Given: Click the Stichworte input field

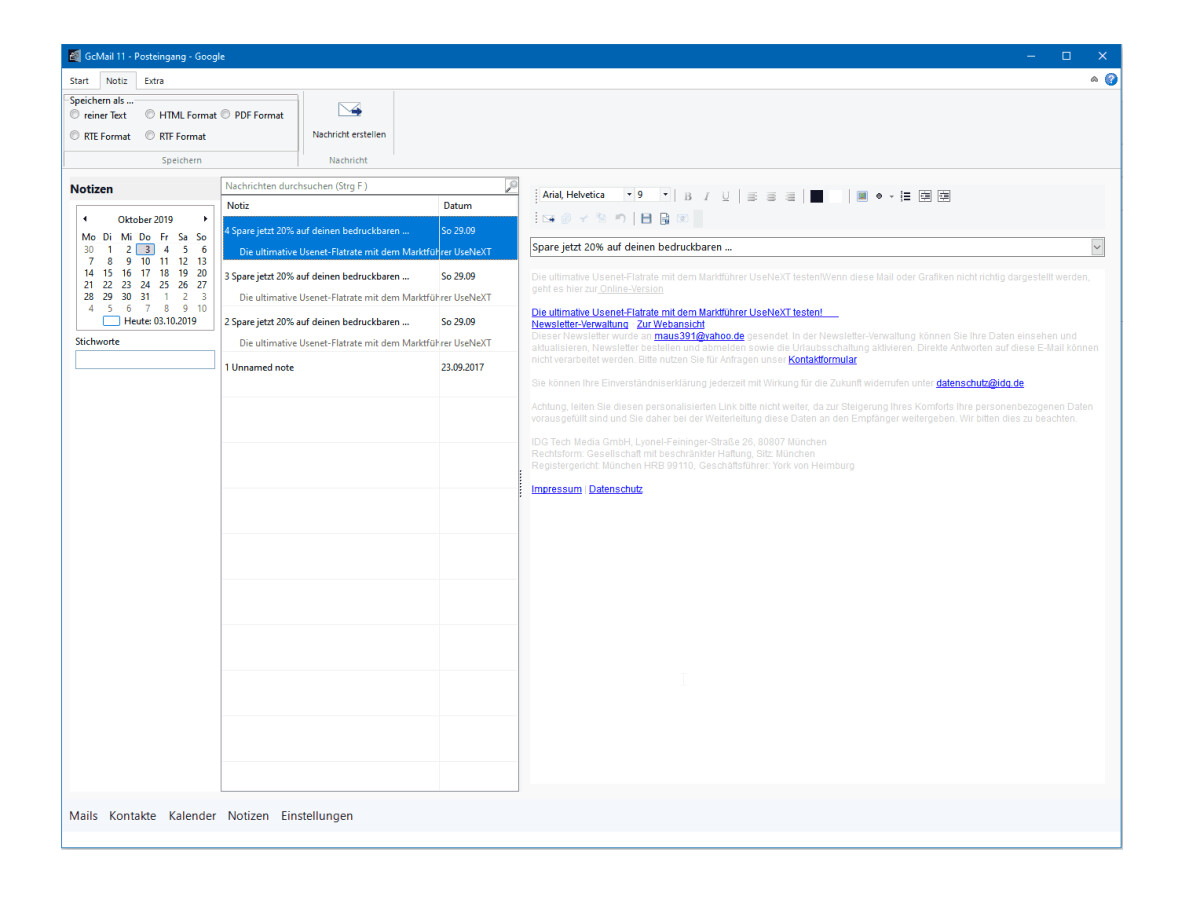Looking at the screenshot, I should [145, 360].
